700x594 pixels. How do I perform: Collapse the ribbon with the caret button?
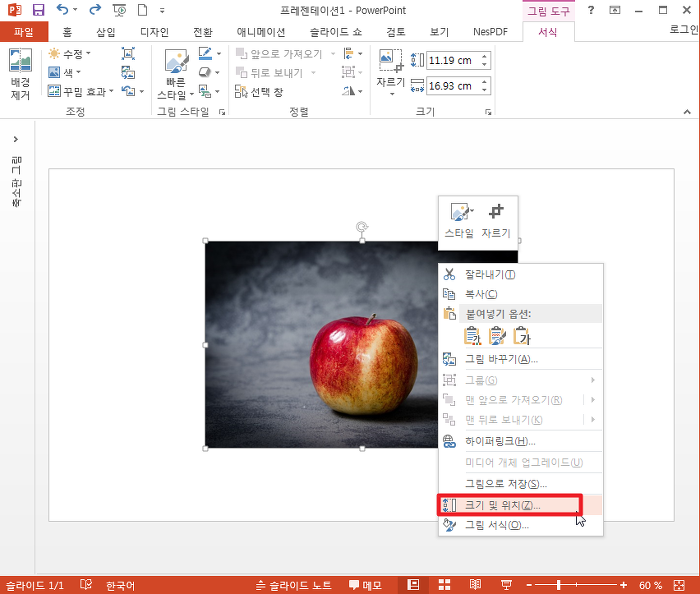tap(687, 112)
